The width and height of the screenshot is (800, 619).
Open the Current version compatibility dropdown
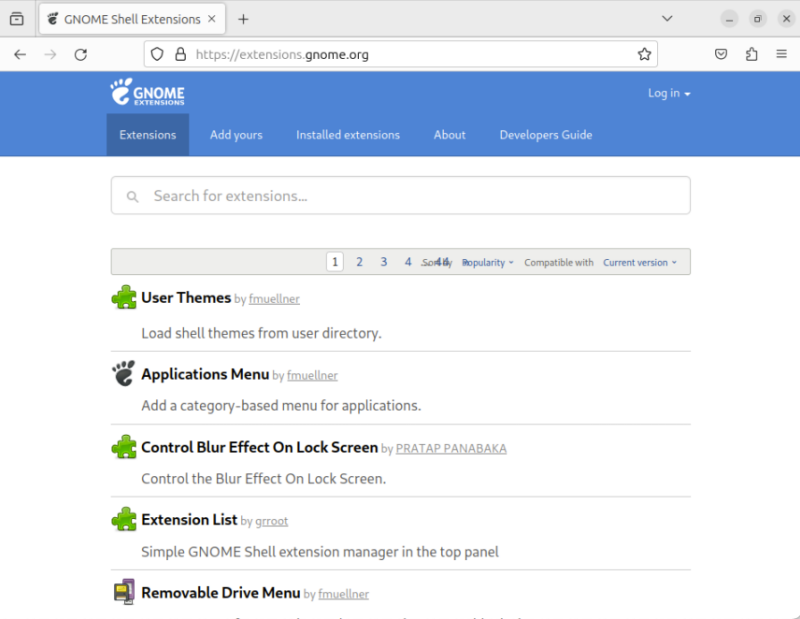point(641,262)
